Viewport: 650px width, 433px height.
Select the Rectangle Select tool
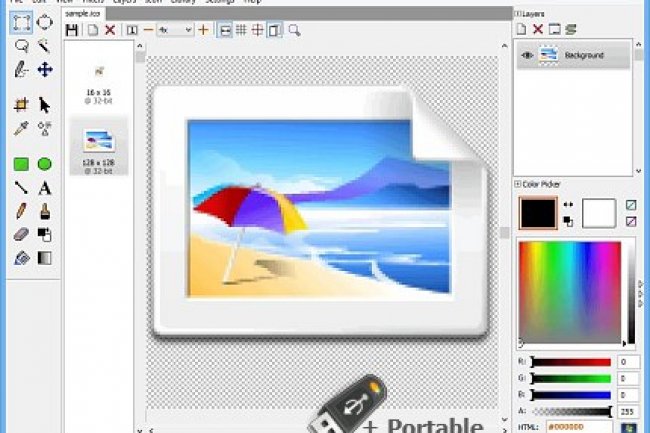[x=20, y=21]
